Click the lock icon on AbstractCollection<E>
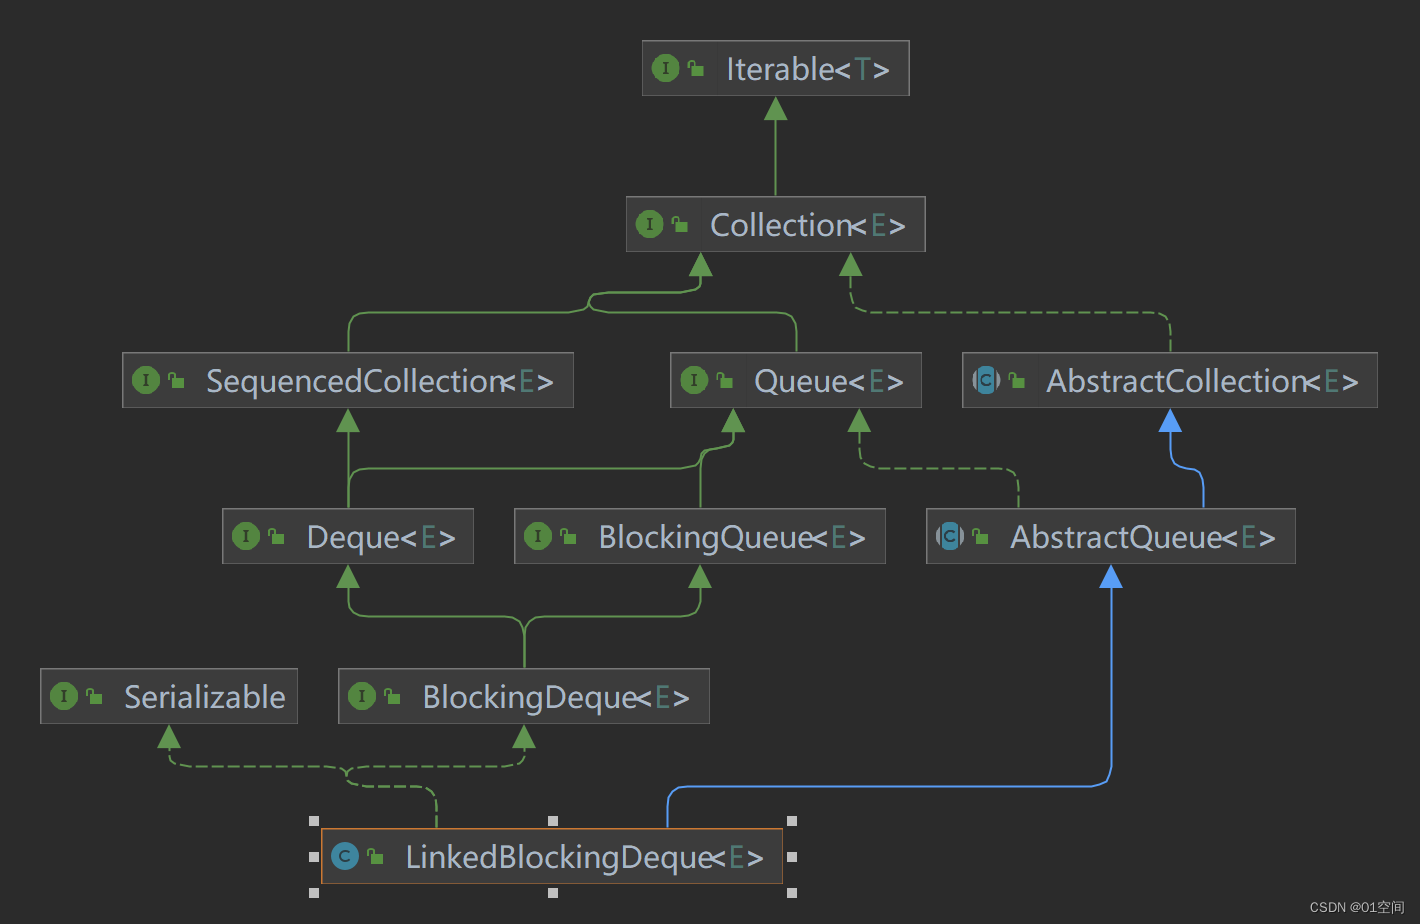The width and height of the screenshot is (1420, 924). (x=1016, y=380)
